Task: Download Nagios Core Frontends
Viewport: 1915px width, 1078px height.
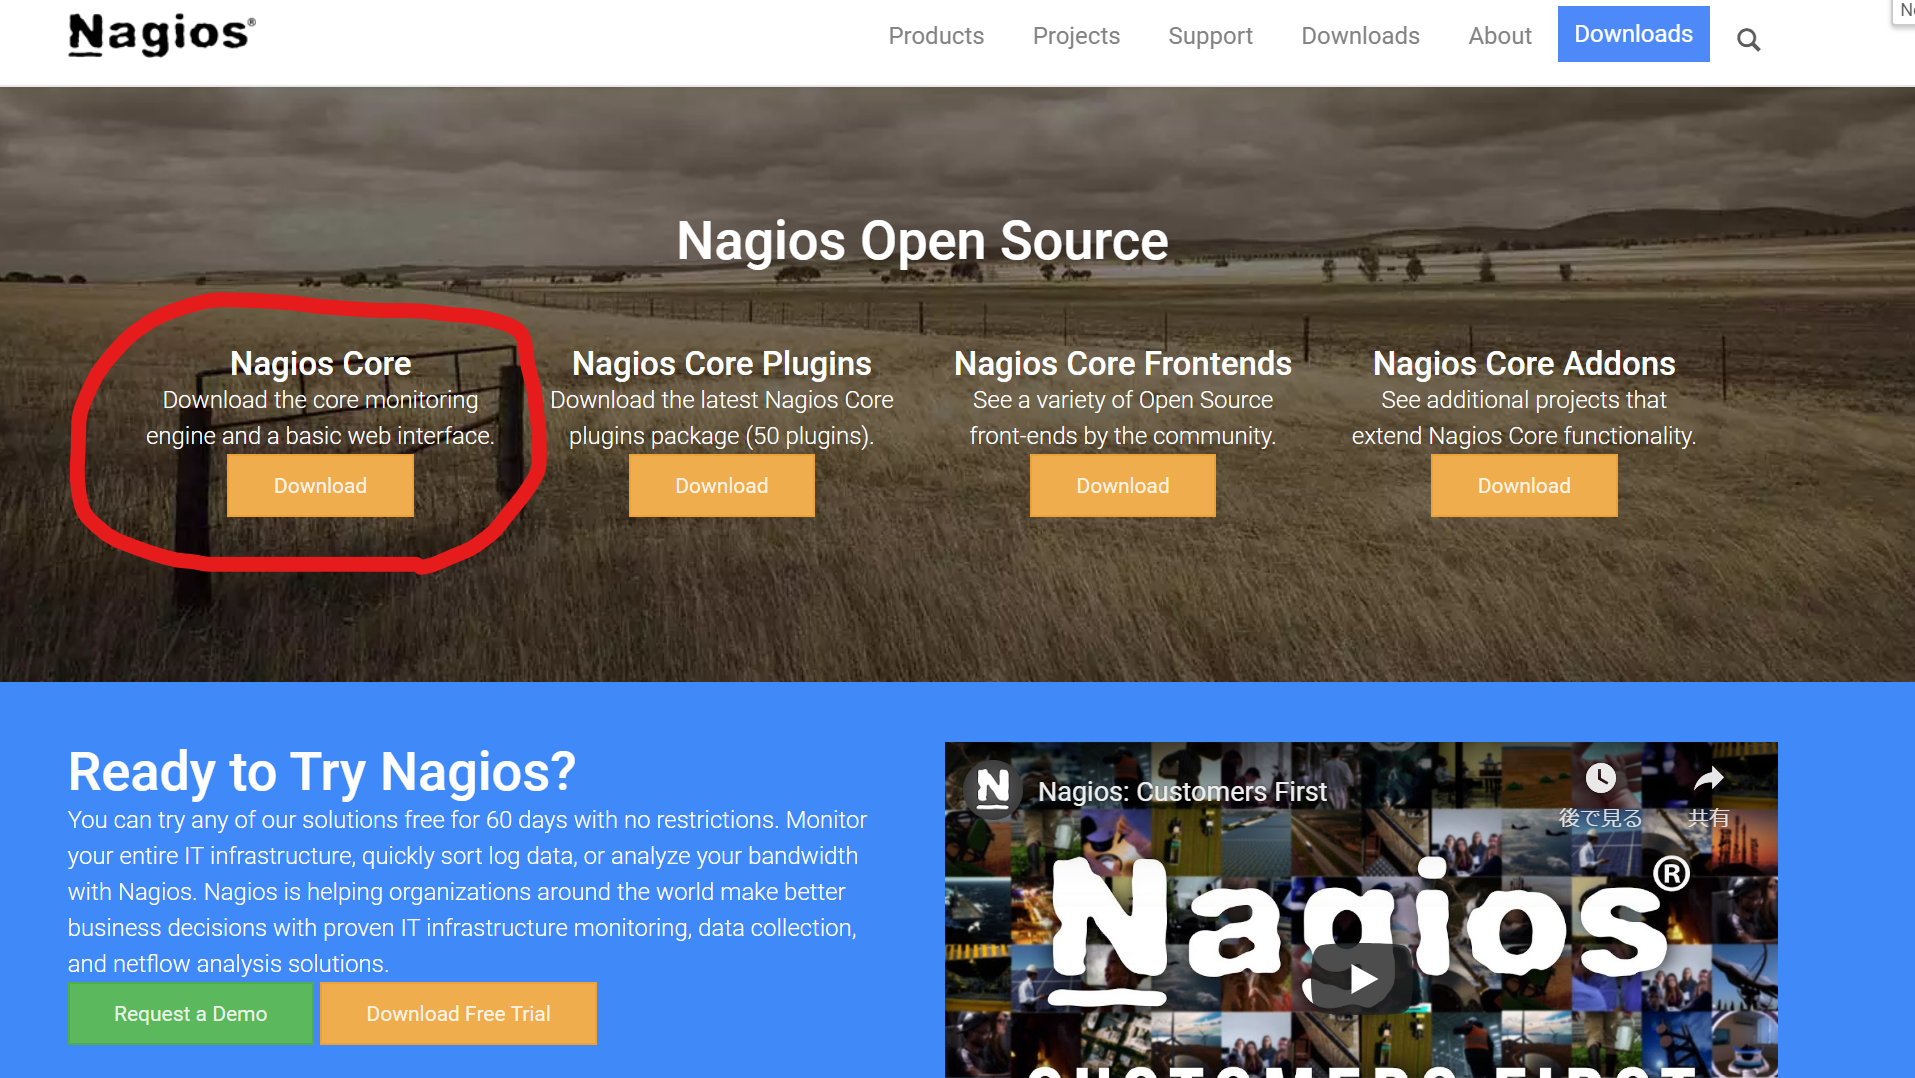Action: tap(1122, 486)
